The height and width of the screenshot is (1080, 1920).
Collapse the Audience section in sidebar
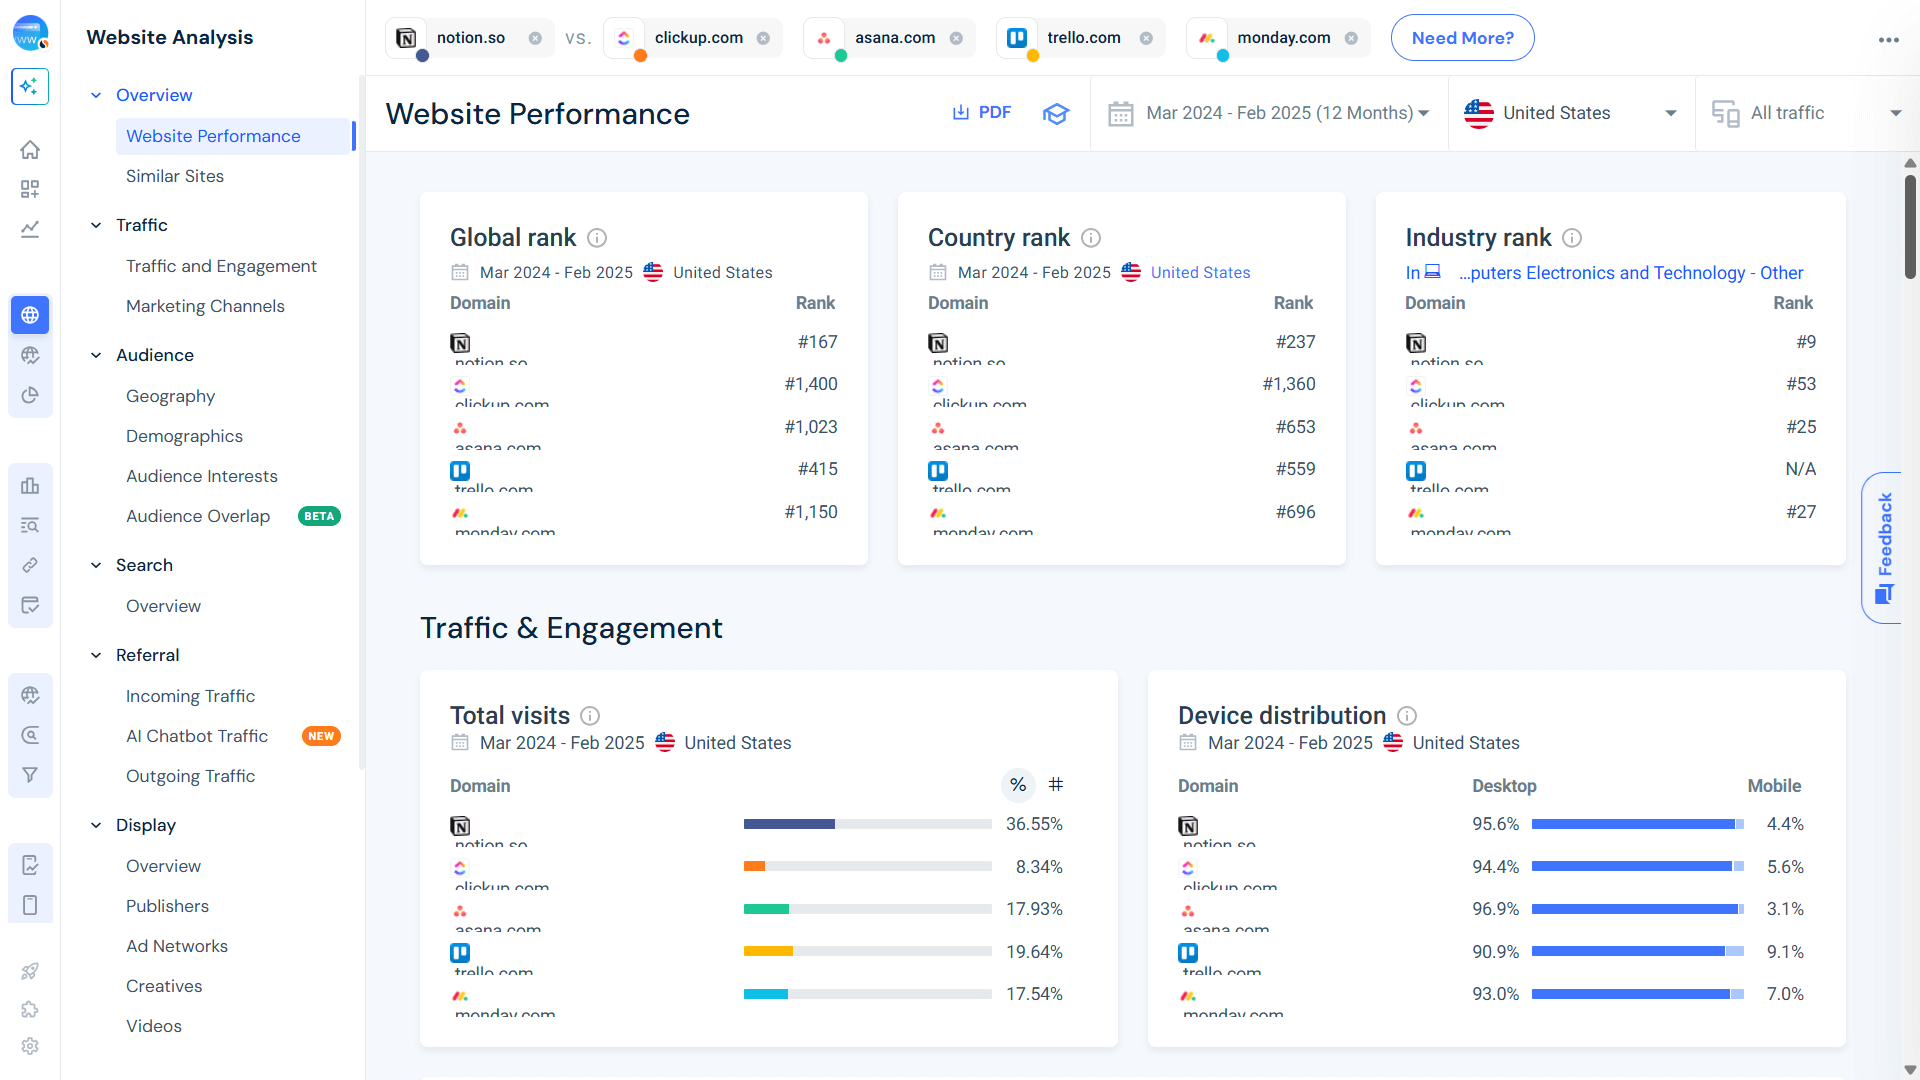[x=96, y=355]
